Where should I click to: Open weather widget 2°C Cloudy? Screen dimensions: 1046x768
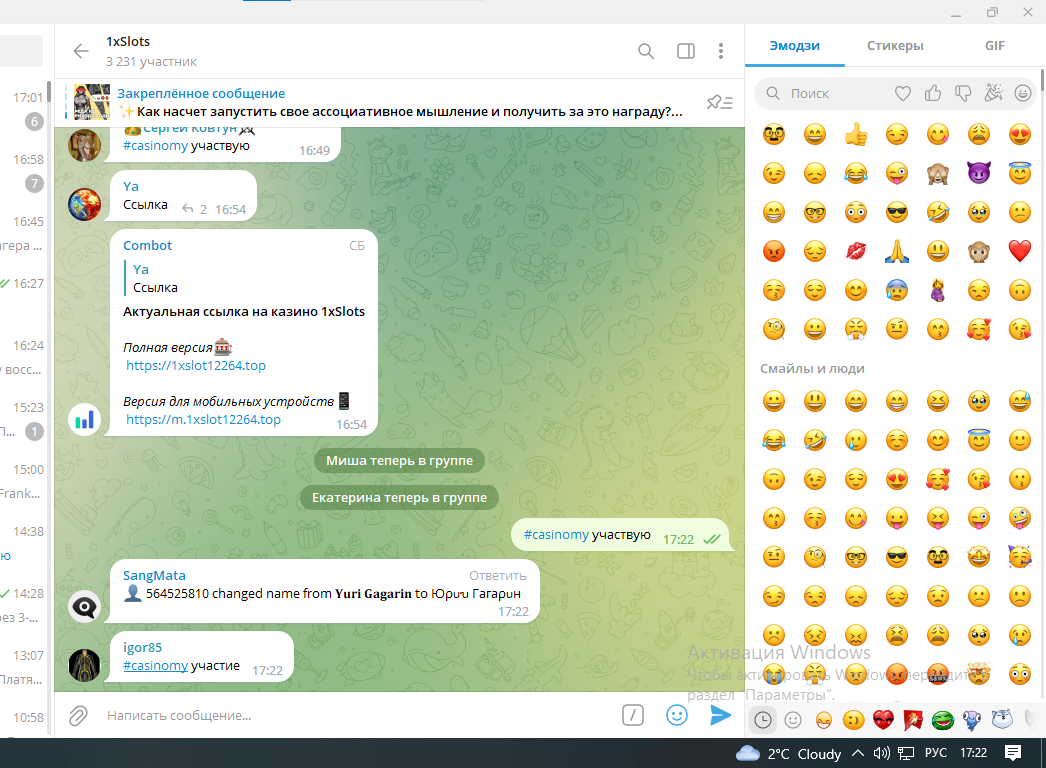click(788, 753)
